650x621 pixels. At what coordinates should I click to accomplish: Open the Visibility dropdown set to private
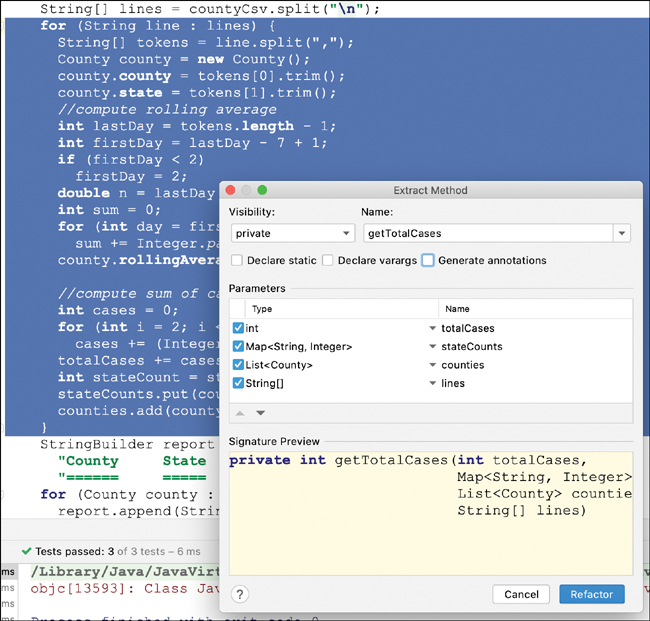pos(292,233)
